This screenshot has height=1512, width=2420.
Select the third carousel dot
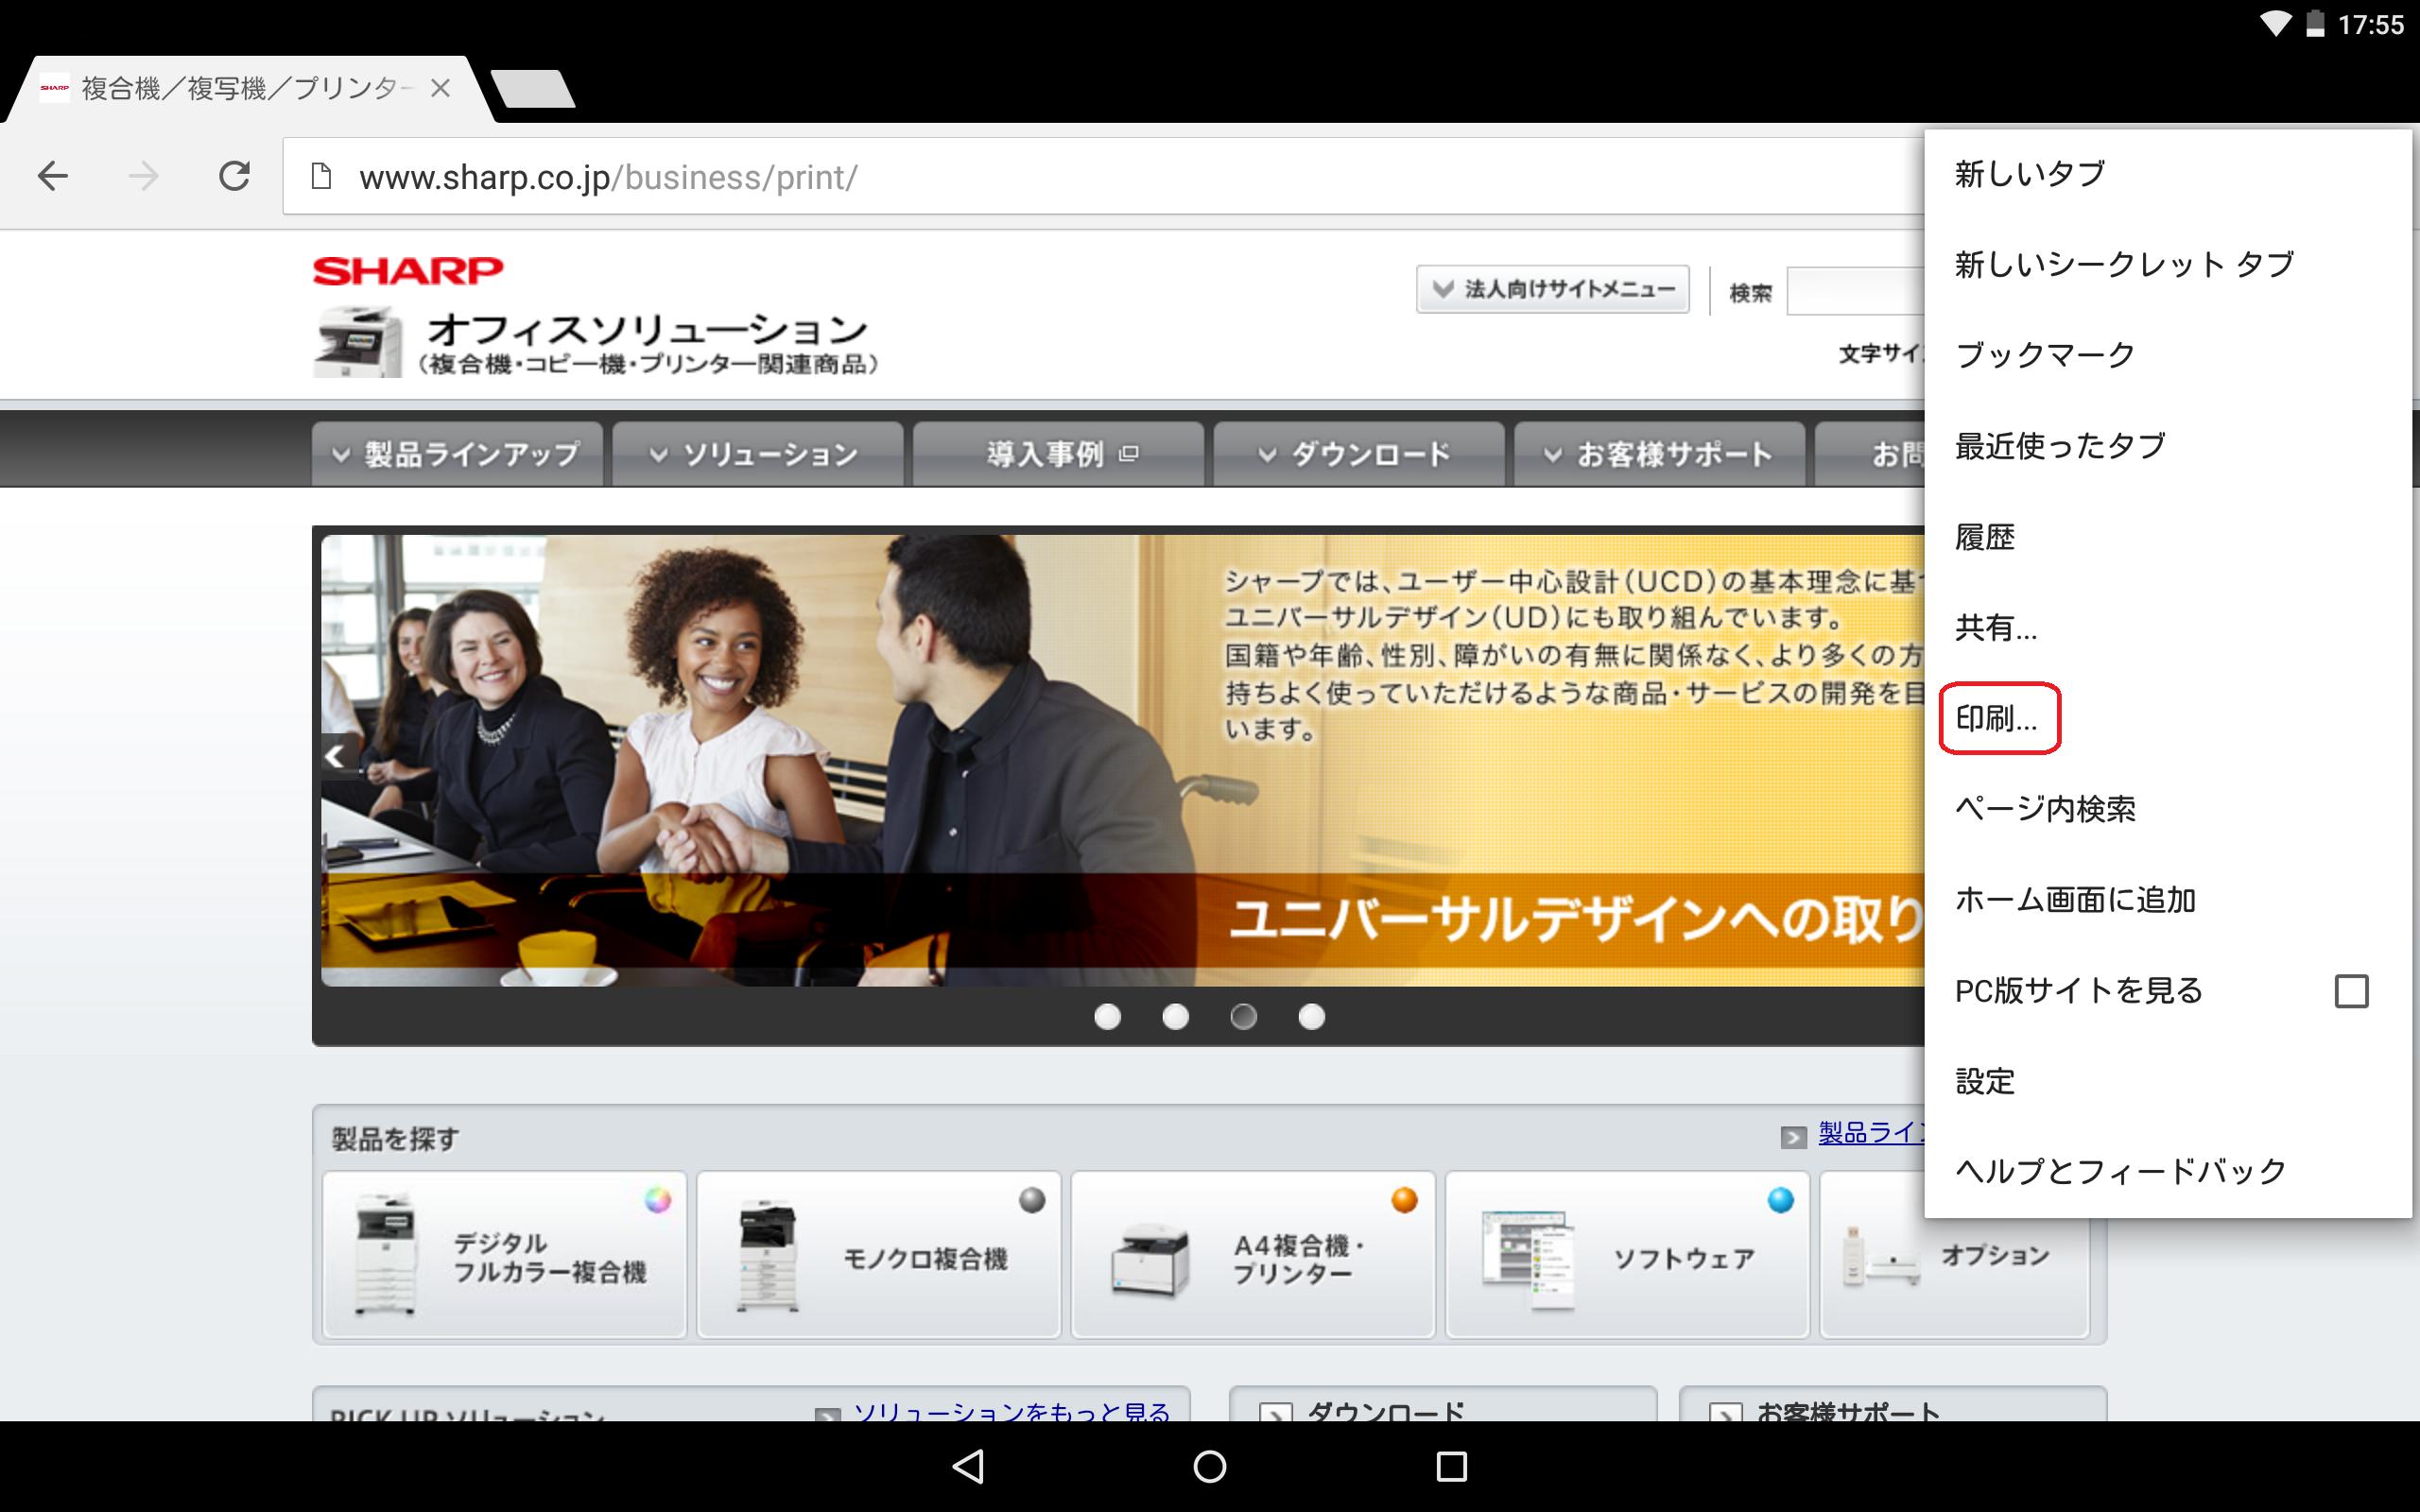[1243, 1017]
